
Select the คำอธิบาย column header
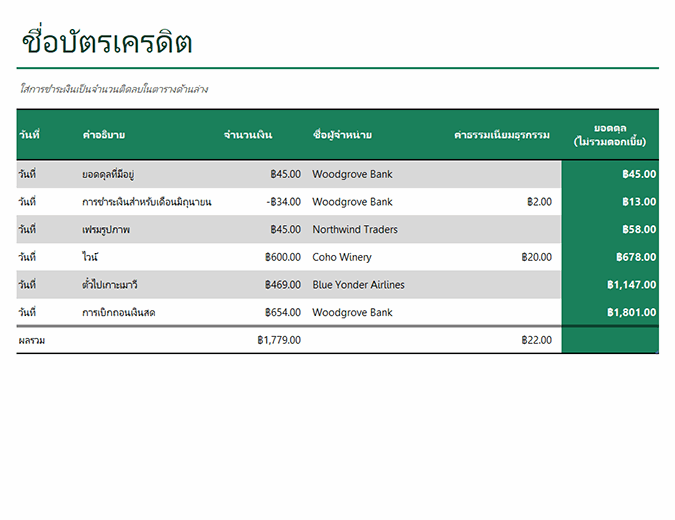pyautogui.click(x=103, y=135)
